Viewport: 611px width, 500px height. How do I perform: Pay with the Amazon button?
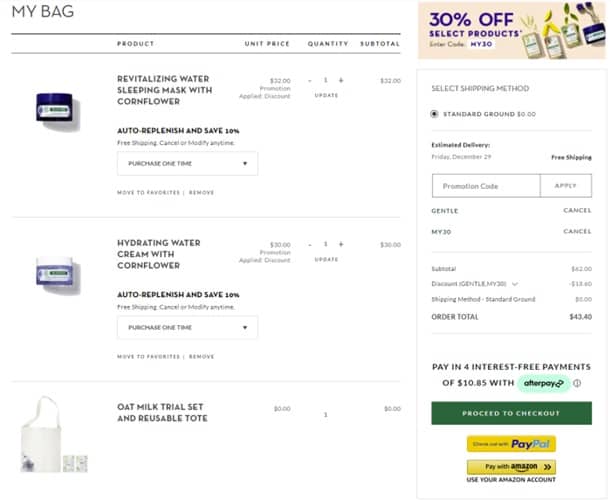(511, 467)
